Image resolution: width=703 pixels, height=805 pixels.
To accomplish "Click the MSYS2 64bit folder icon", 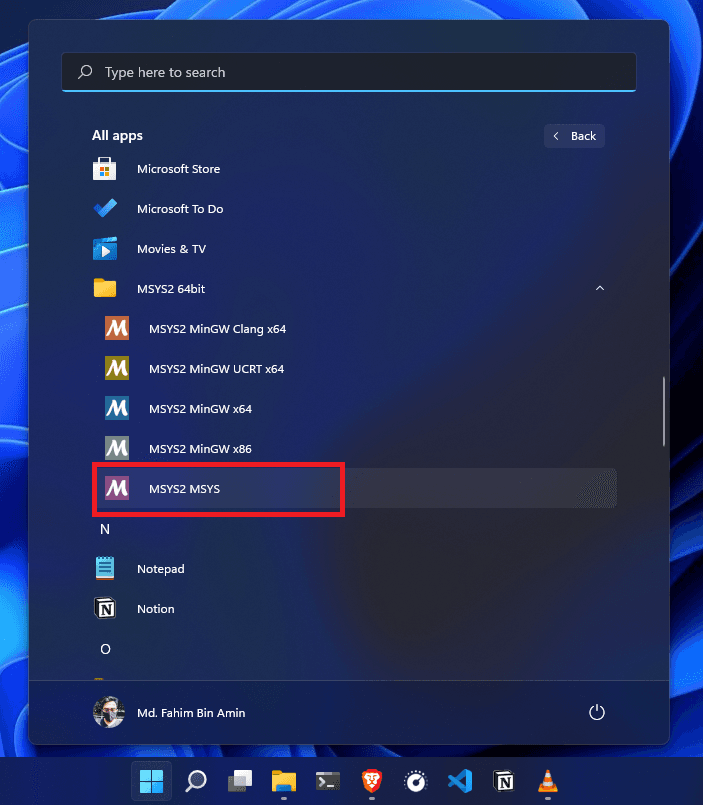I will (105, 289).
